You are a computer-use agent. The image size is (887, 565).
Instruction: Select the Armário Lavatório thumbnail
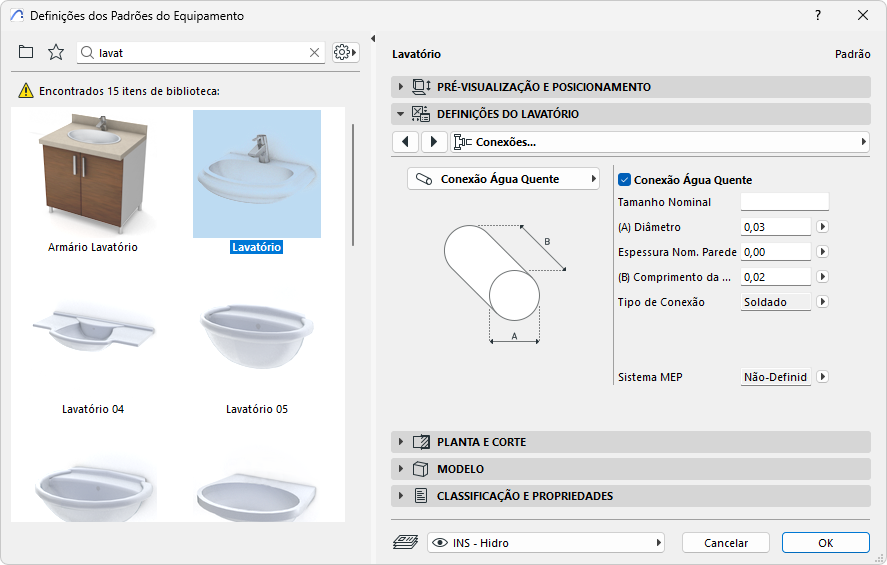pyautogui.click(x=93, y=170)
